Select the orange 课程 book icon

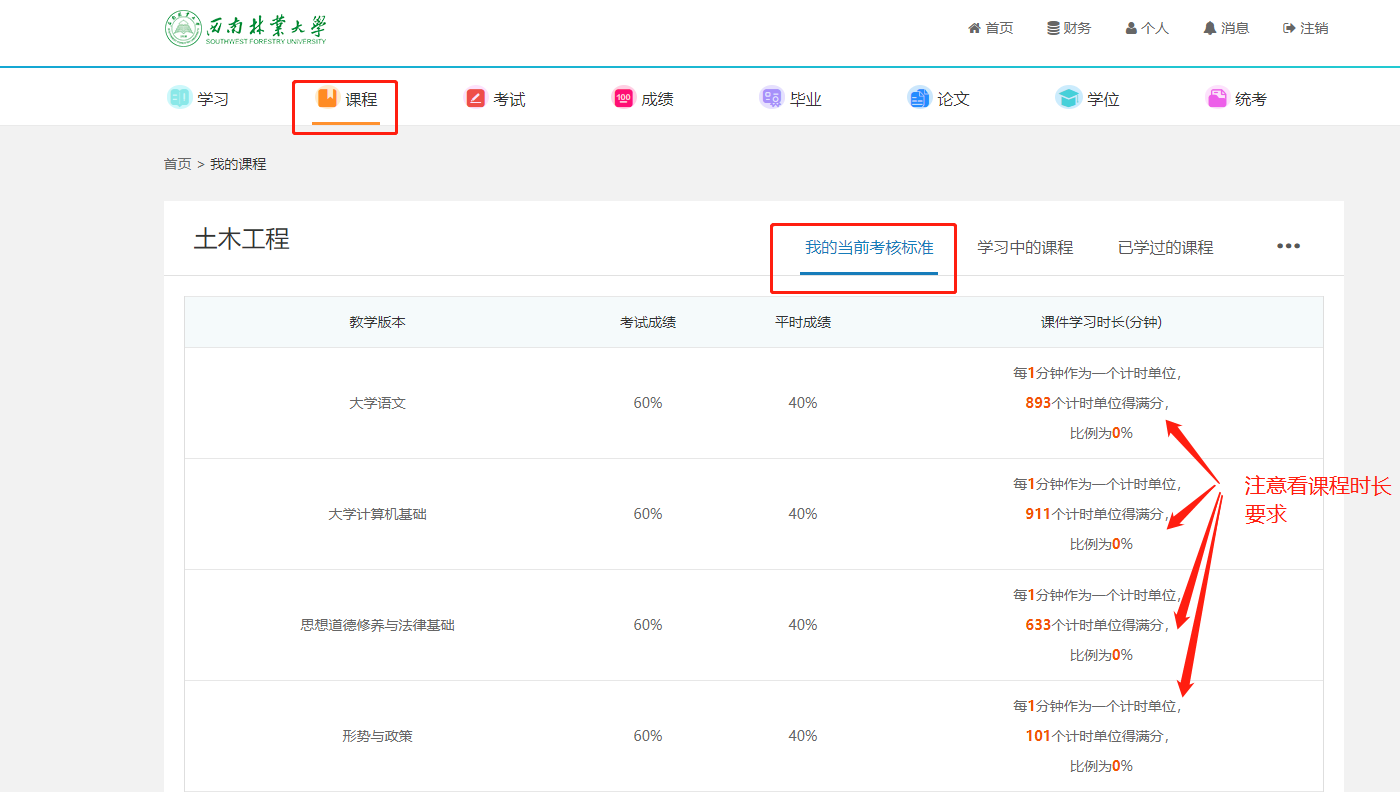327,98
